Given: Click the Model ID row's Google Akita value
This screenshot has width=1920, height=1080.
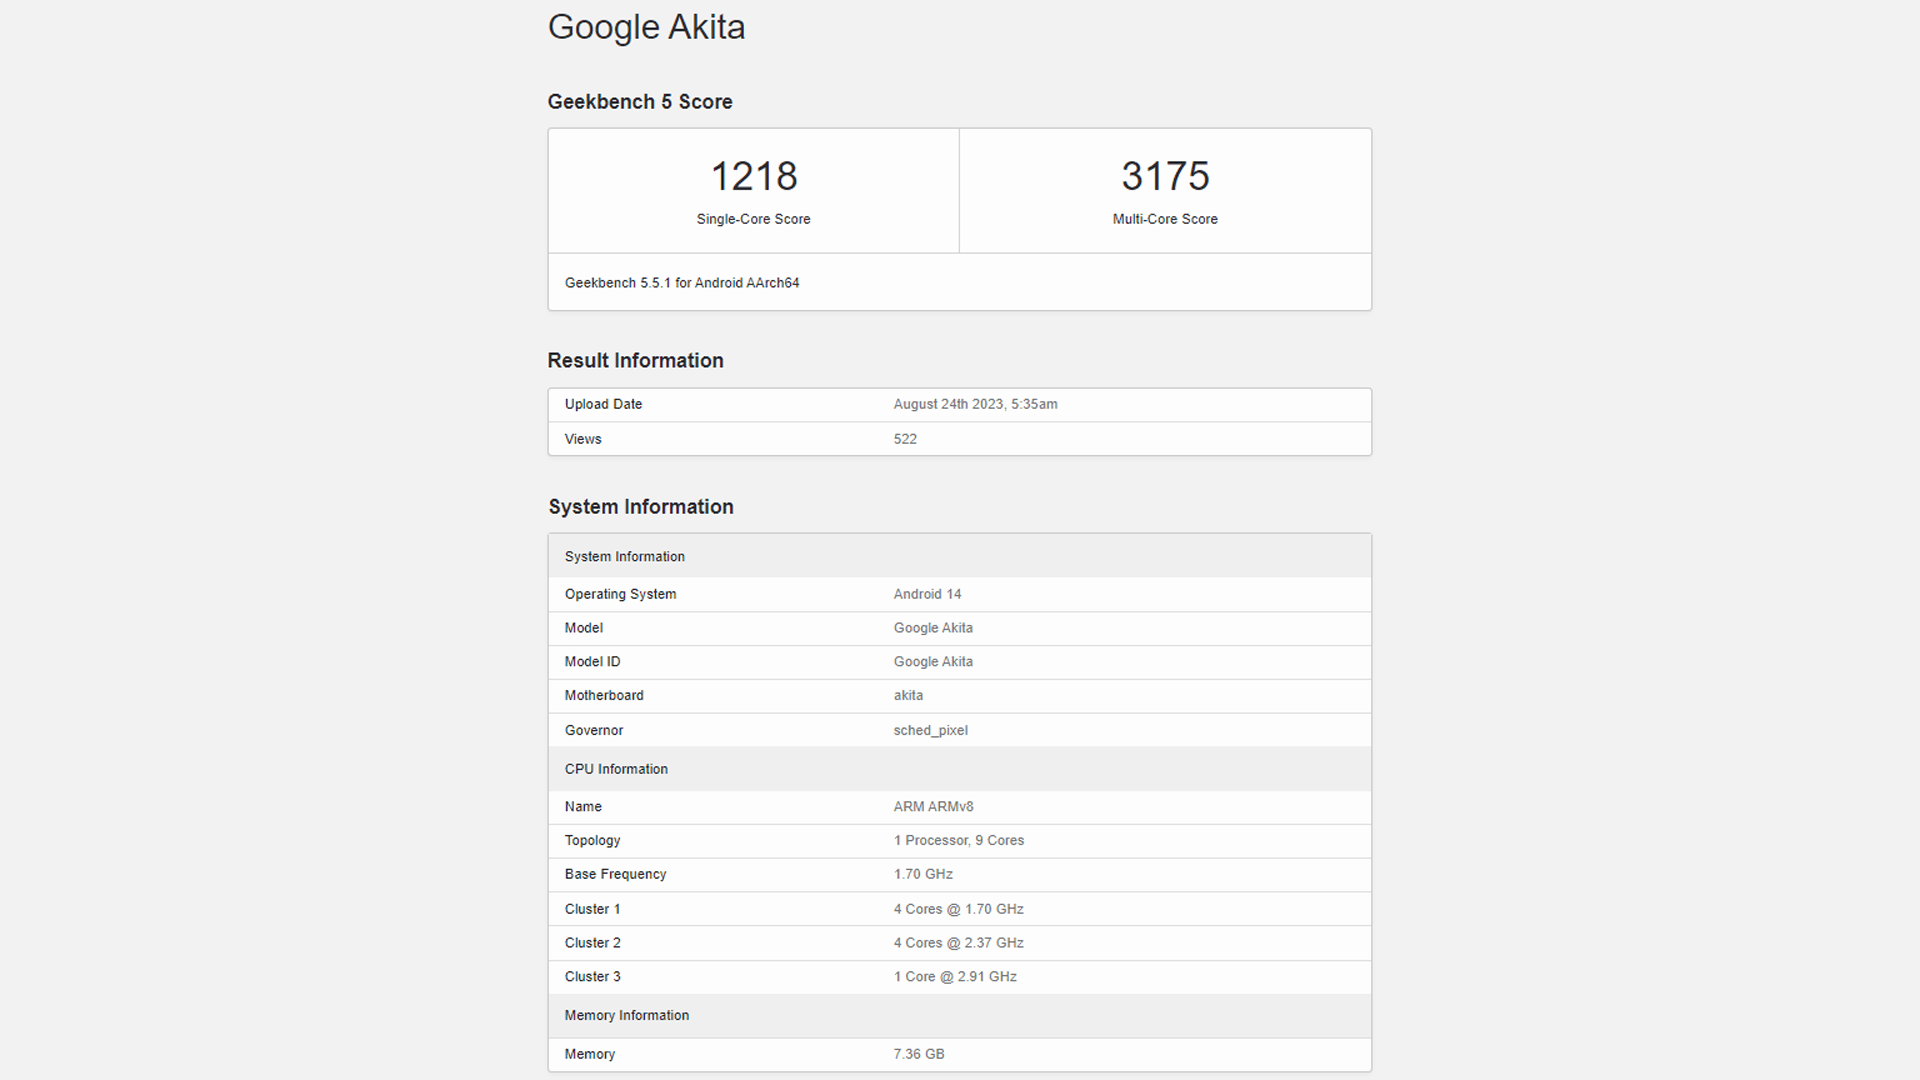Looking at the screenshot, I should 933,662.
